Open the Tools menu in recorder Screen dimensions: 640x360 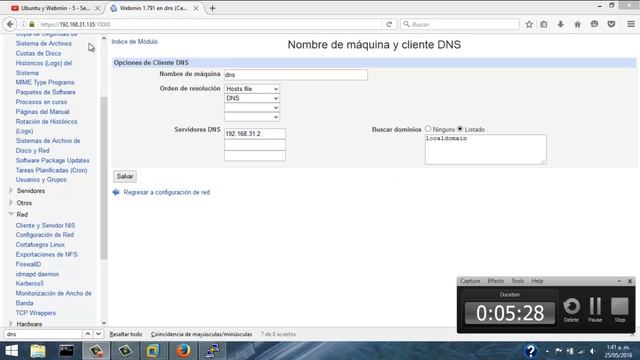click(x=517, y=281)
